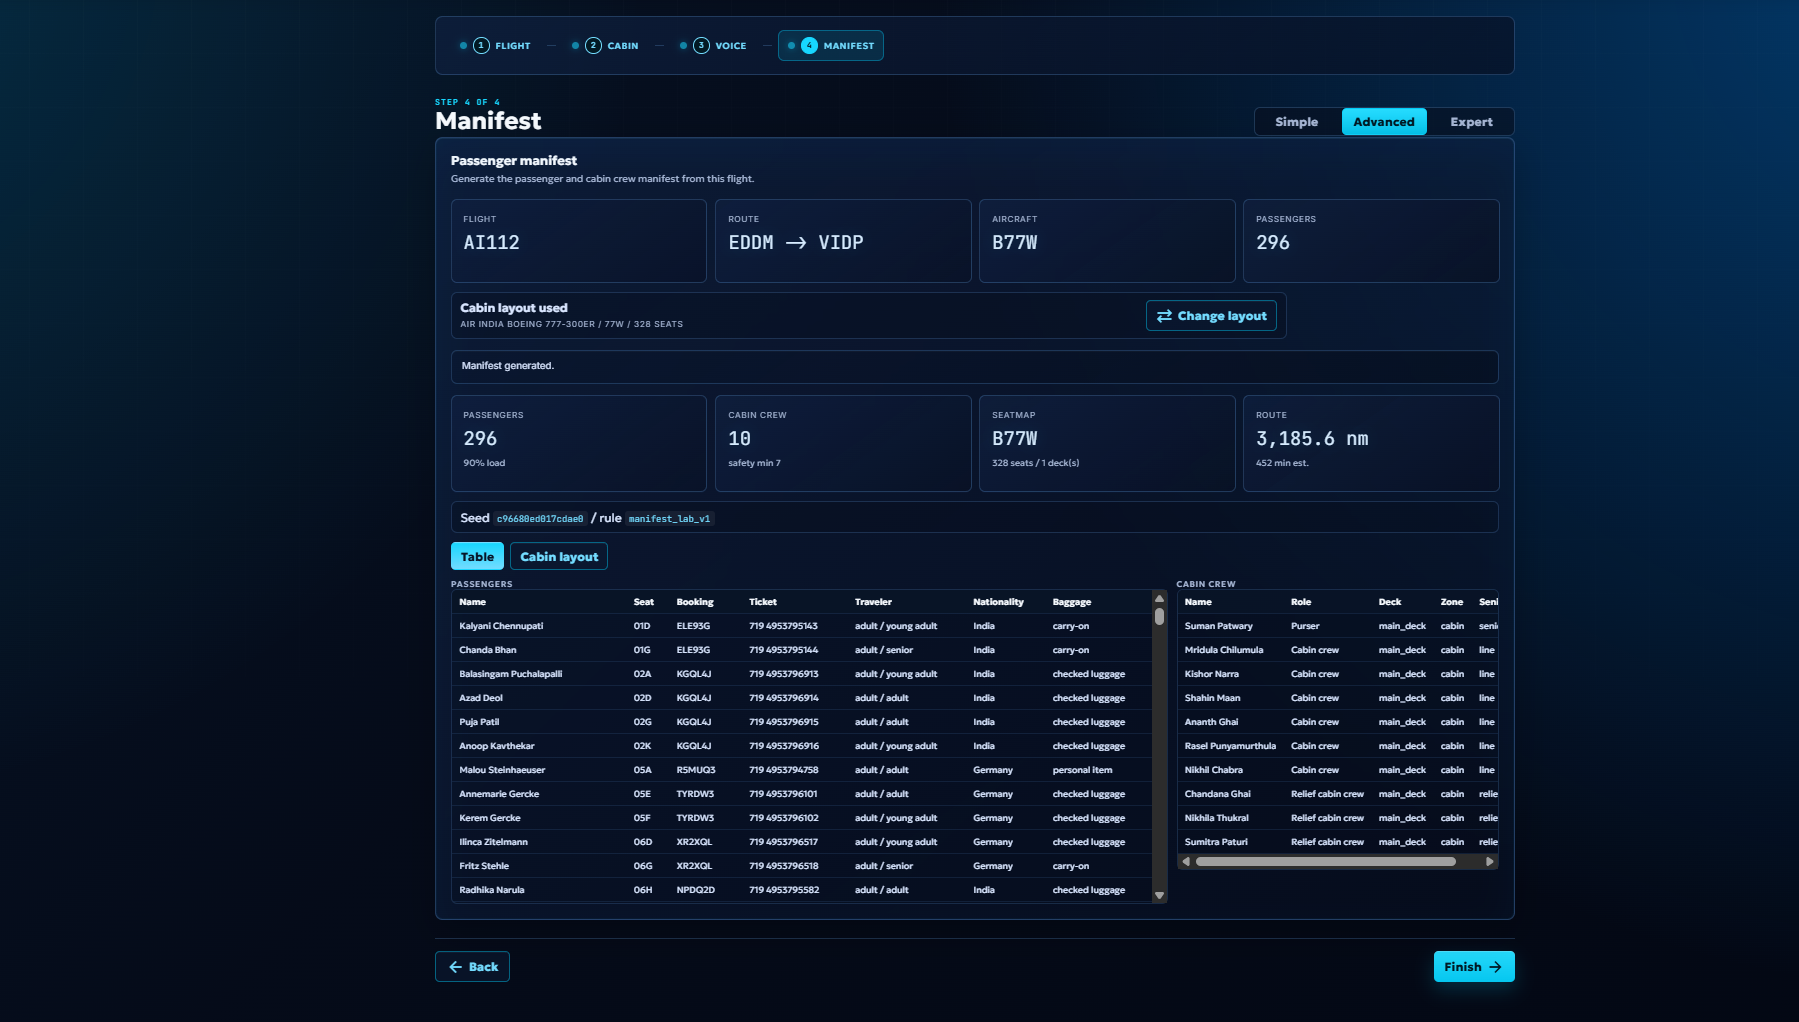This screenshot has width=1799, height=1022.
Task: Open the Cabin layout tab
Action: click(559, 557)
